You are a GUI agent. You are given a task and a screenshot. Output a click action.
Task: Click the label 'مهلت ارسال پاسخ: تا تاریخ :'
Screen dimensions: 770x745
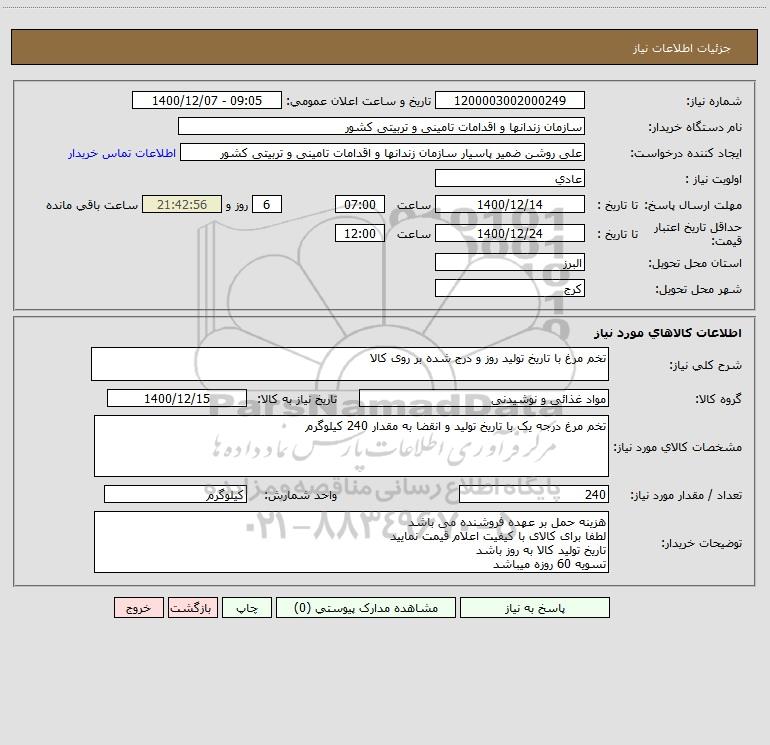coord(670,205)
